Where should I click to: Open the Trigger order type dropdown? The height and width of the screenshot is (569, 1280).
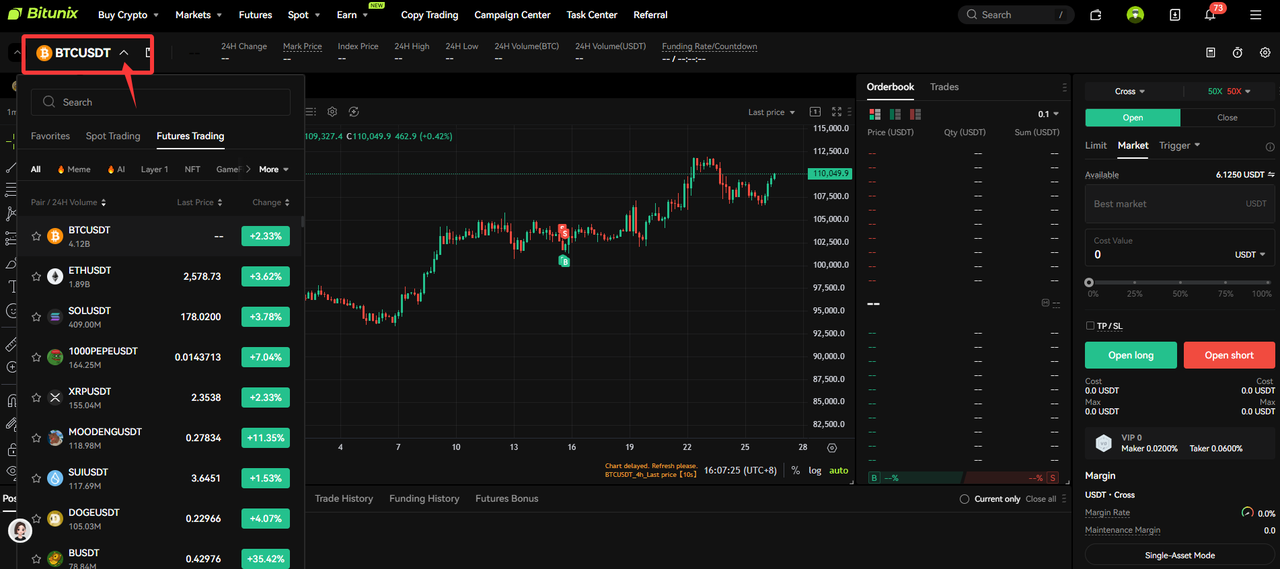click(1180, 145)
